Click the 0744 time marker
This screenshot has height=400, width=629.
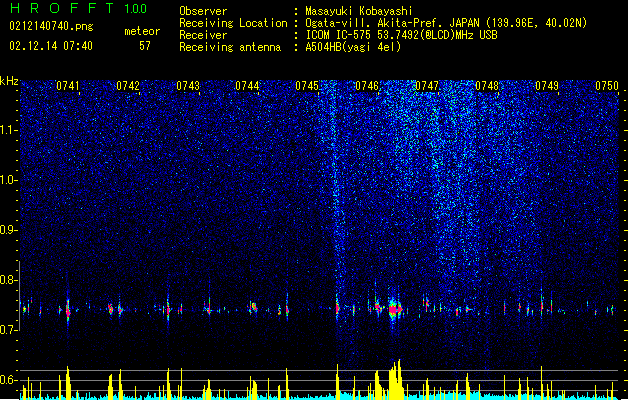[x=247, y=86]
